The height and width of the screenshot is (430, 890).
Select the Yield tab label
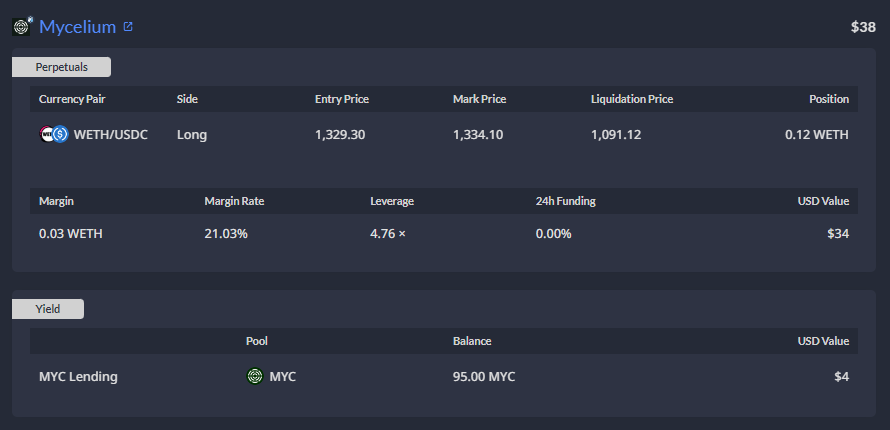coord(48,309)
